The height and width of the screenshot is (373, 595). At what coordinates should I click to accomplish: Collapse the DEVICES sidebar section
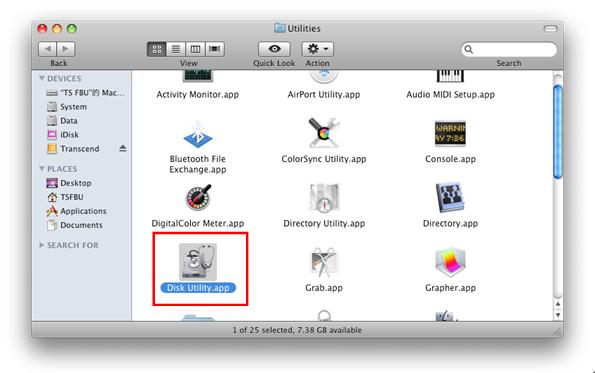[x=42, y=78]
